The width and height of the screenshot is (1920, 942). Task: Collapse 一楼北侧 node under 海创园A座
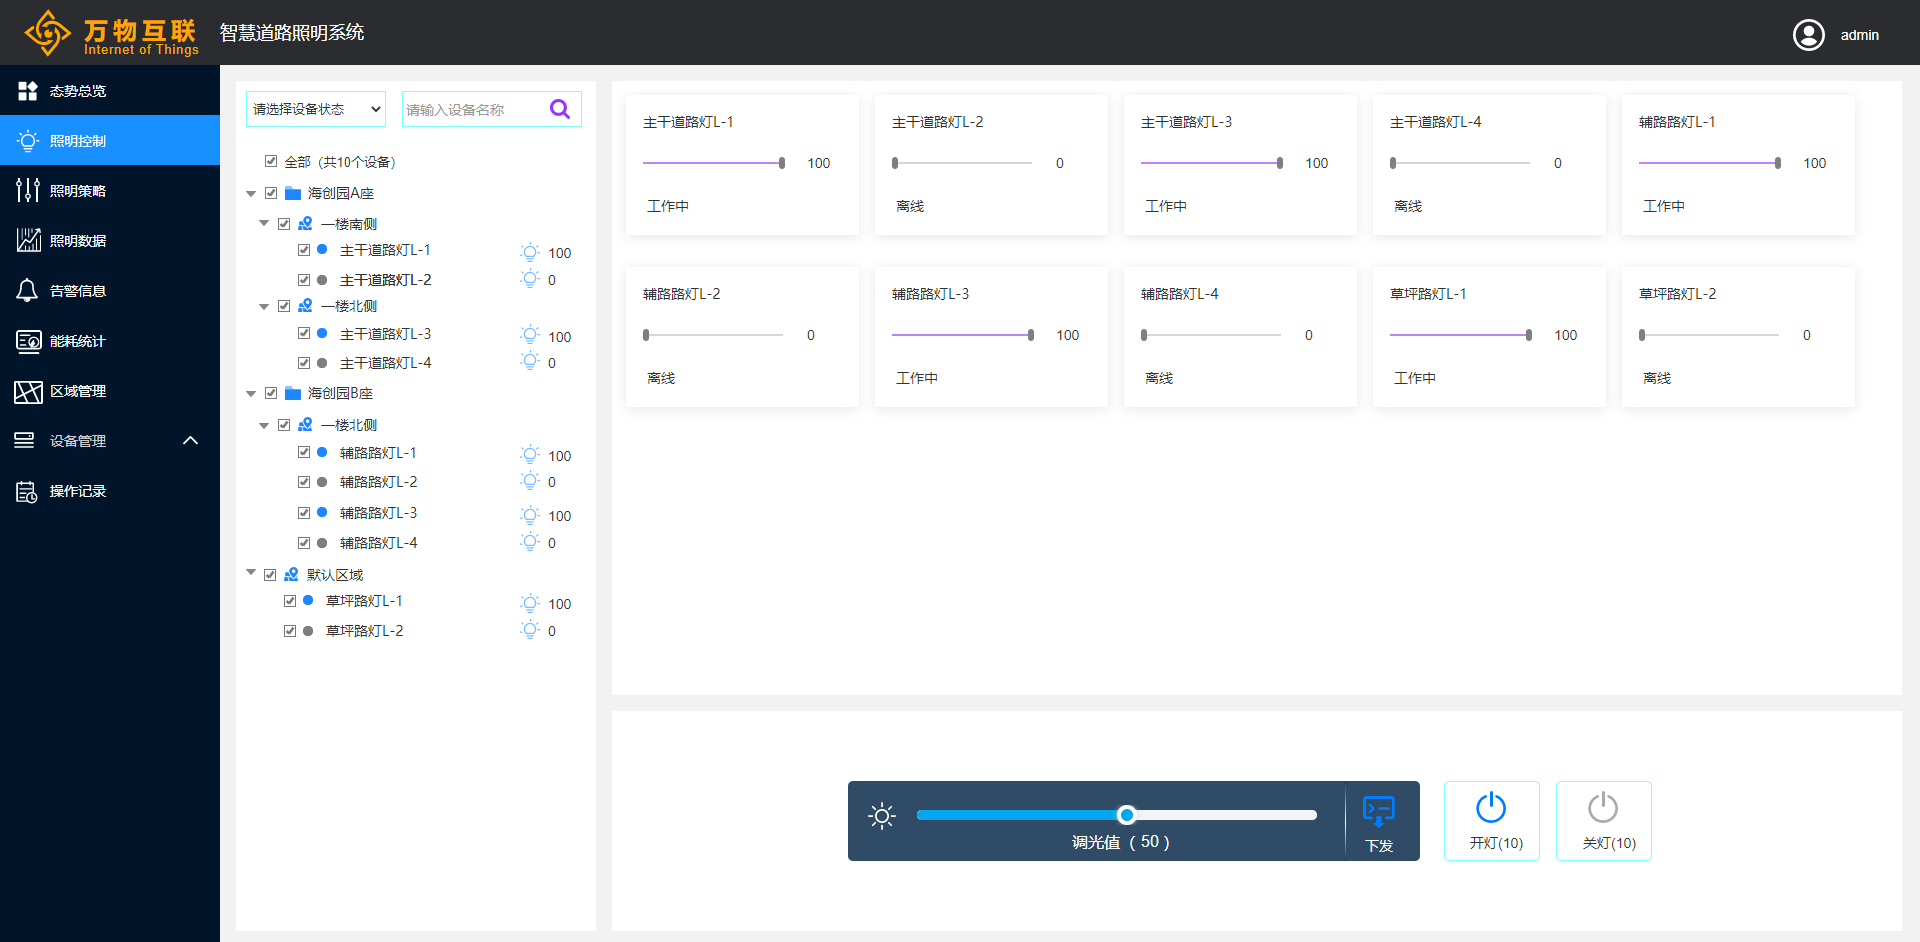tap(264, 307)
